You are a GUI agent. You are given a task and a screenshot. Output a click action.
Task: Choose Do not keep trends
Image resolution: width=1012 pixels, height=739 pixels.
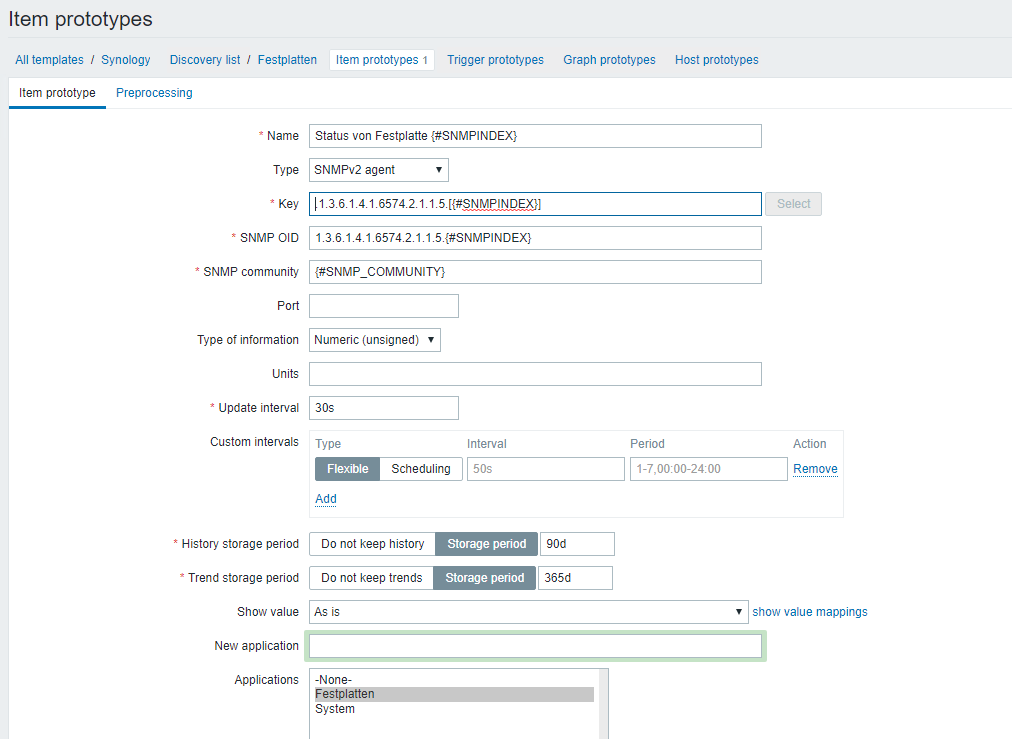pos(371,578)
